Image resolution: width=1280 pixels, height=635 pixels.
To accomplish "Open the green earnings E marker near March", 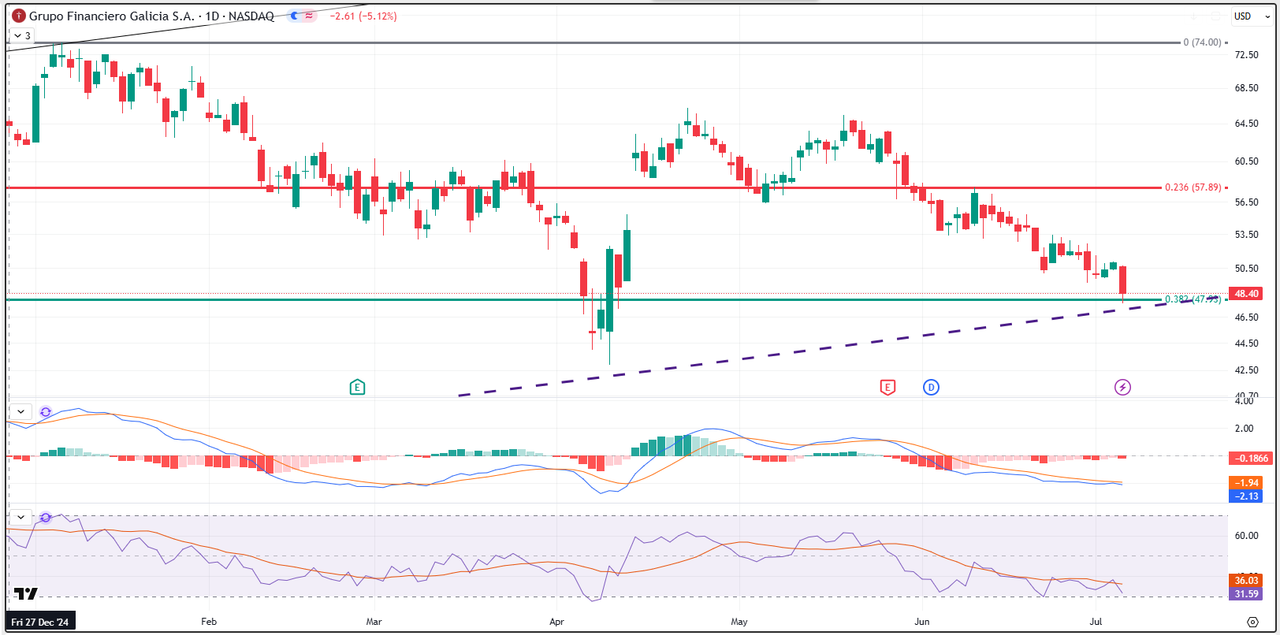I will [357, 386].
